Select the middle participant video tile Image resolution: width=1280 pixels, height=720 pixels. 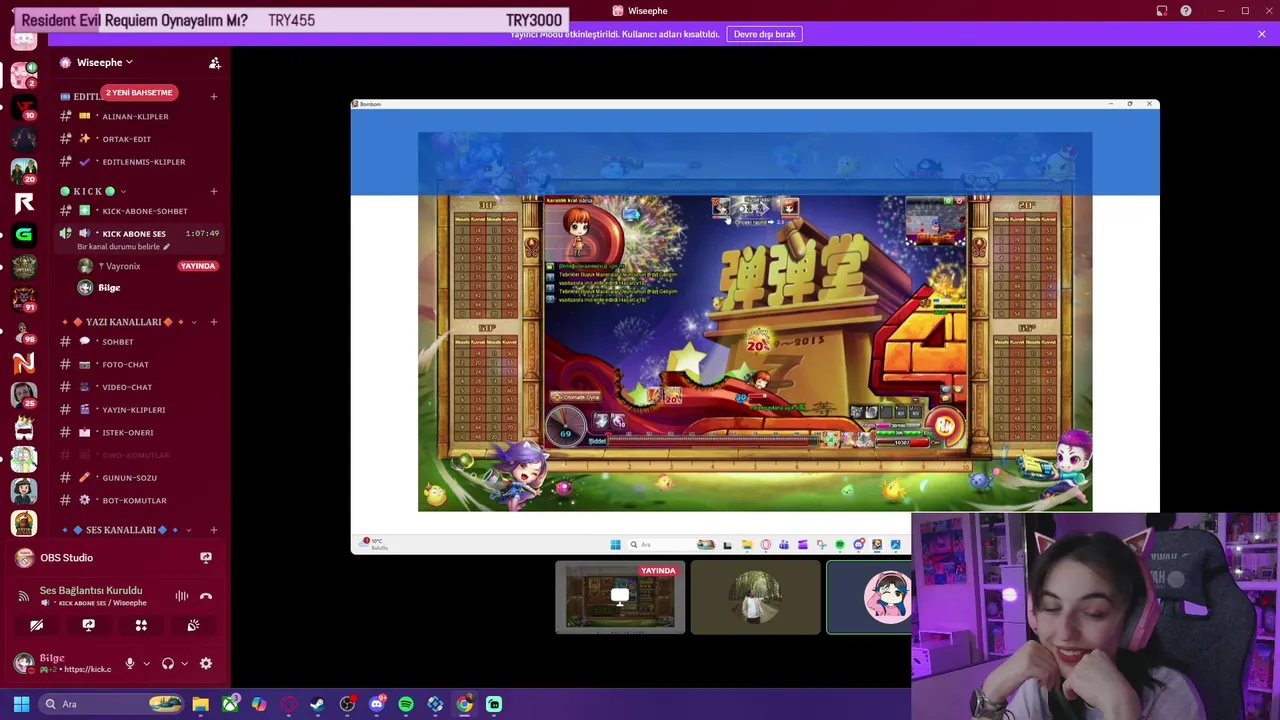point(755,597)
